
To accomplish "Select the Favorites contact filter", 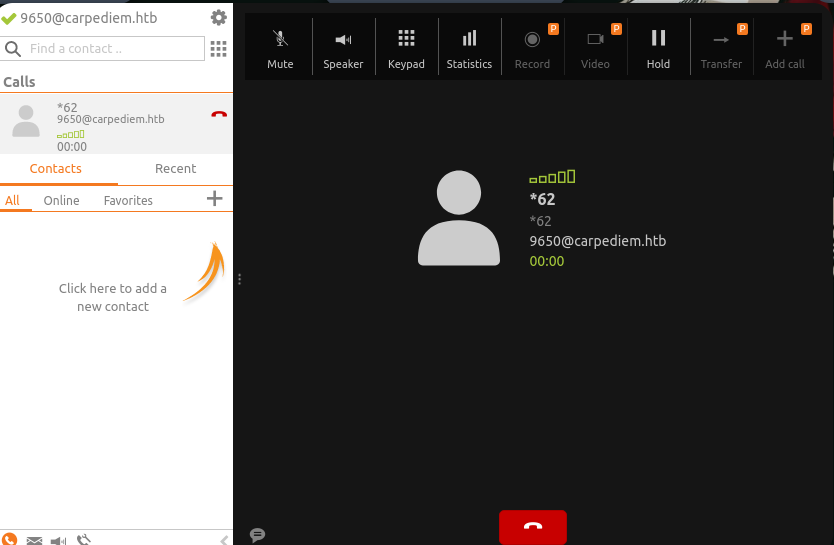I will [128, 200].
